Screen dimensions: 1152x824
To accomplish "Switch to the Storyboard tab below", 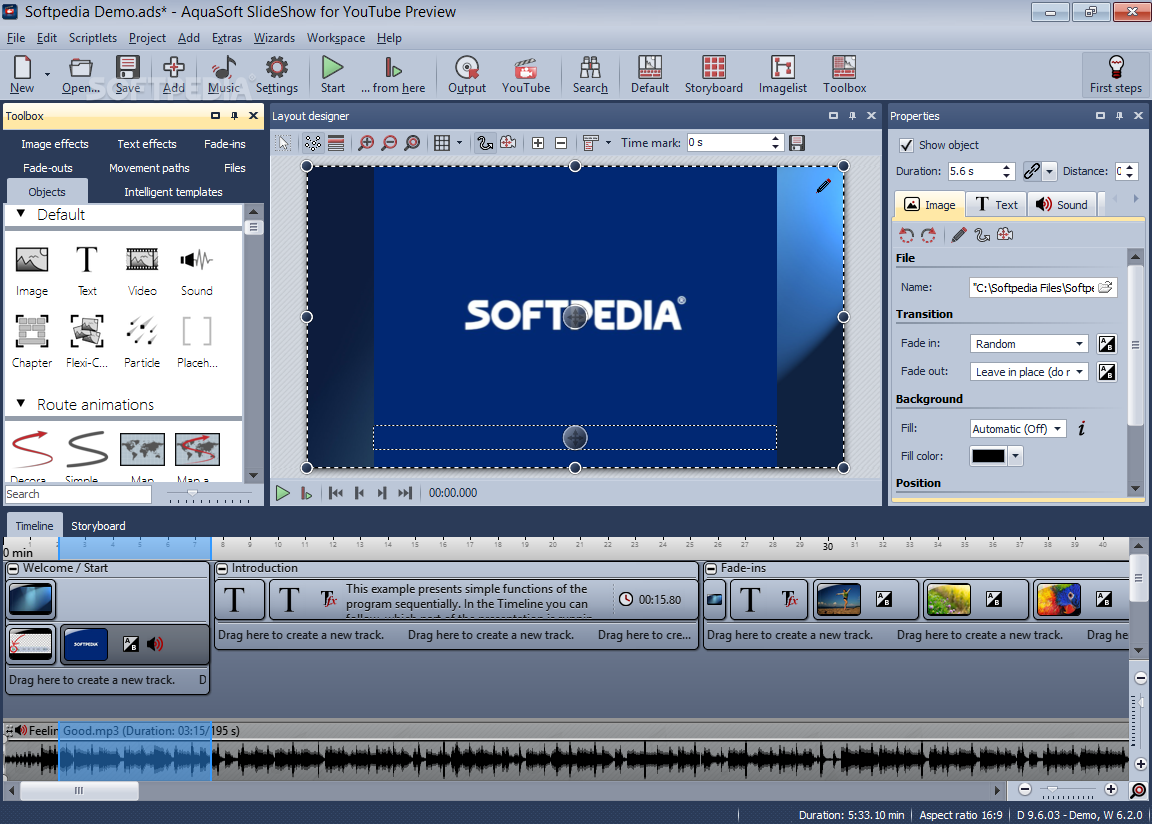I will 98,526.
